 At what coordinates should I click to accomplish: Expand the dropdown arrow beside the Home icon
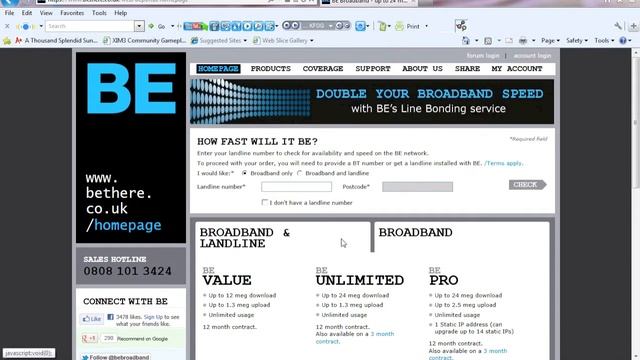(476, 41)
